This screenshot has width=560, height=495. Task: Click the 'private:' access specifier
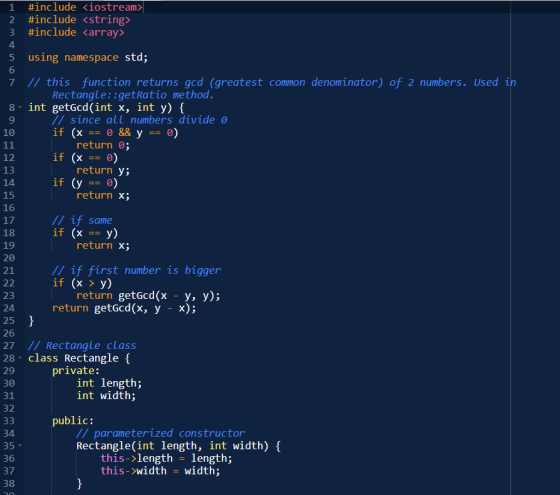click(x=76, y=371)
